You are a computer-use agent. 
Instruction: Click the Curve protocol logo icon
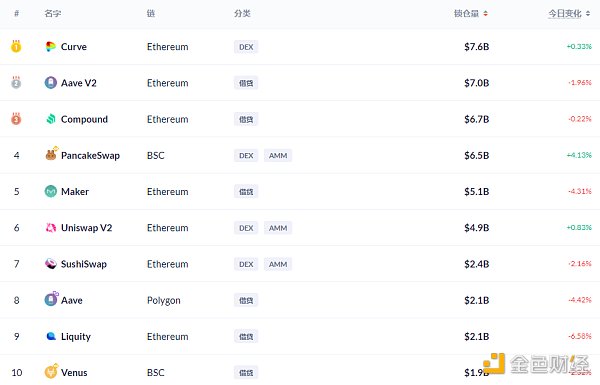(51, 47)
